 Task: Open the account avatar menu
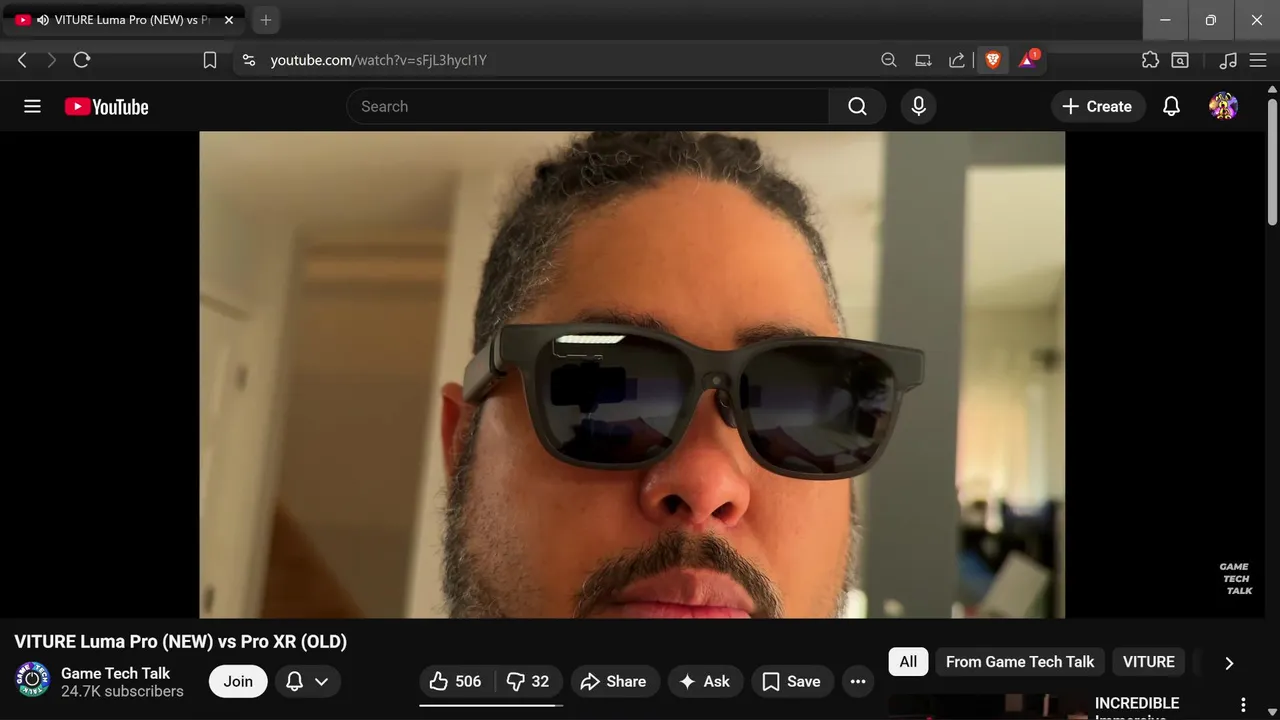pyautogui.click(x=1223, y=106)
